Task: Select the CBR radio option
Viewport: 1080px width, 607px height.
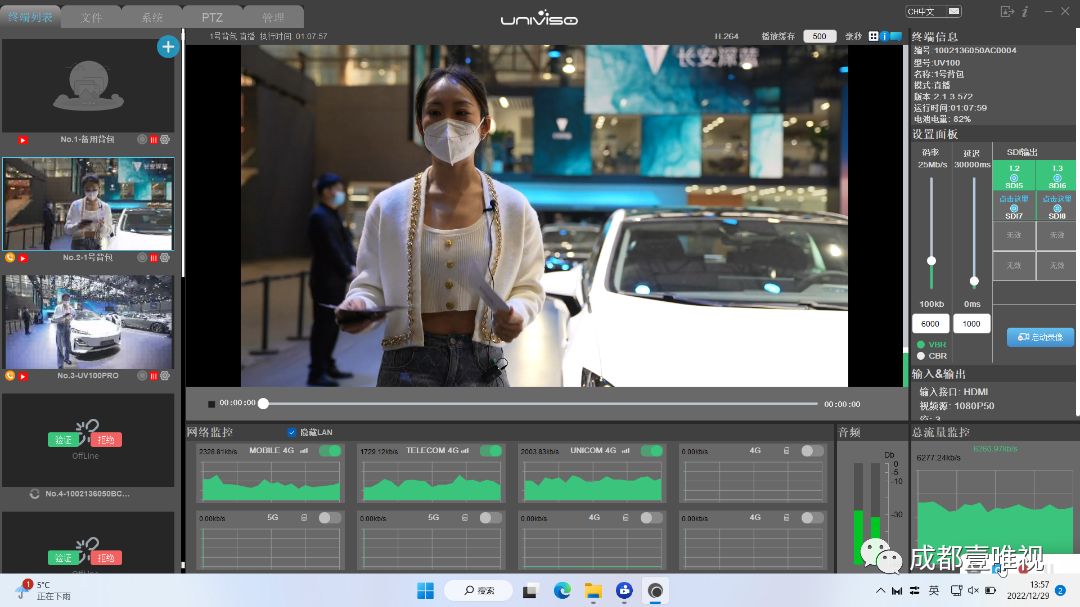Action: [x=921, y=356]
